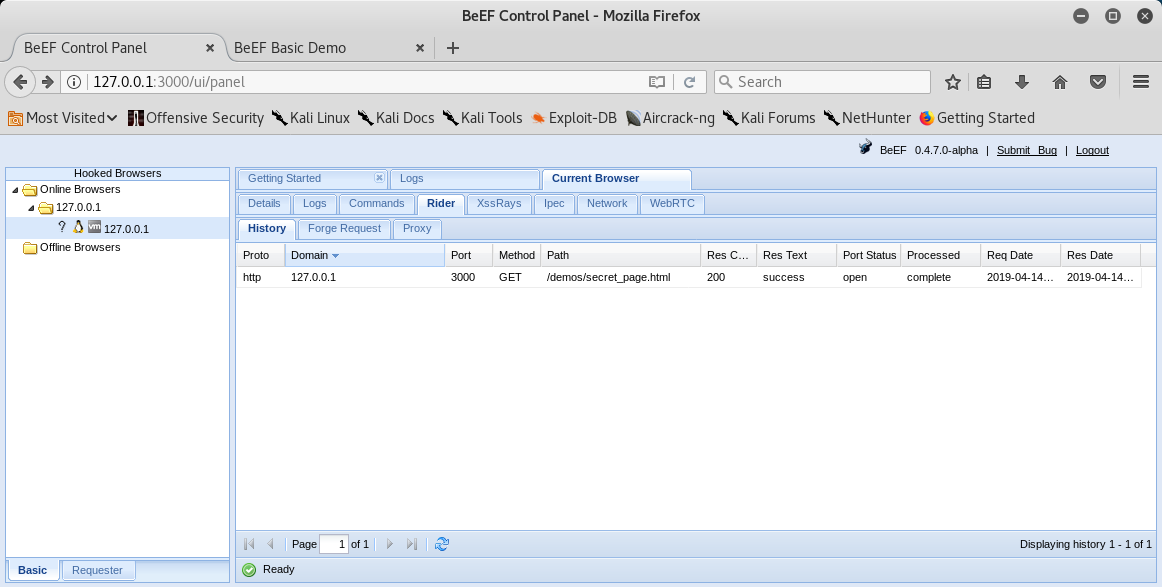
Task: Click the Firefox back arrow button
Action: 20,82
